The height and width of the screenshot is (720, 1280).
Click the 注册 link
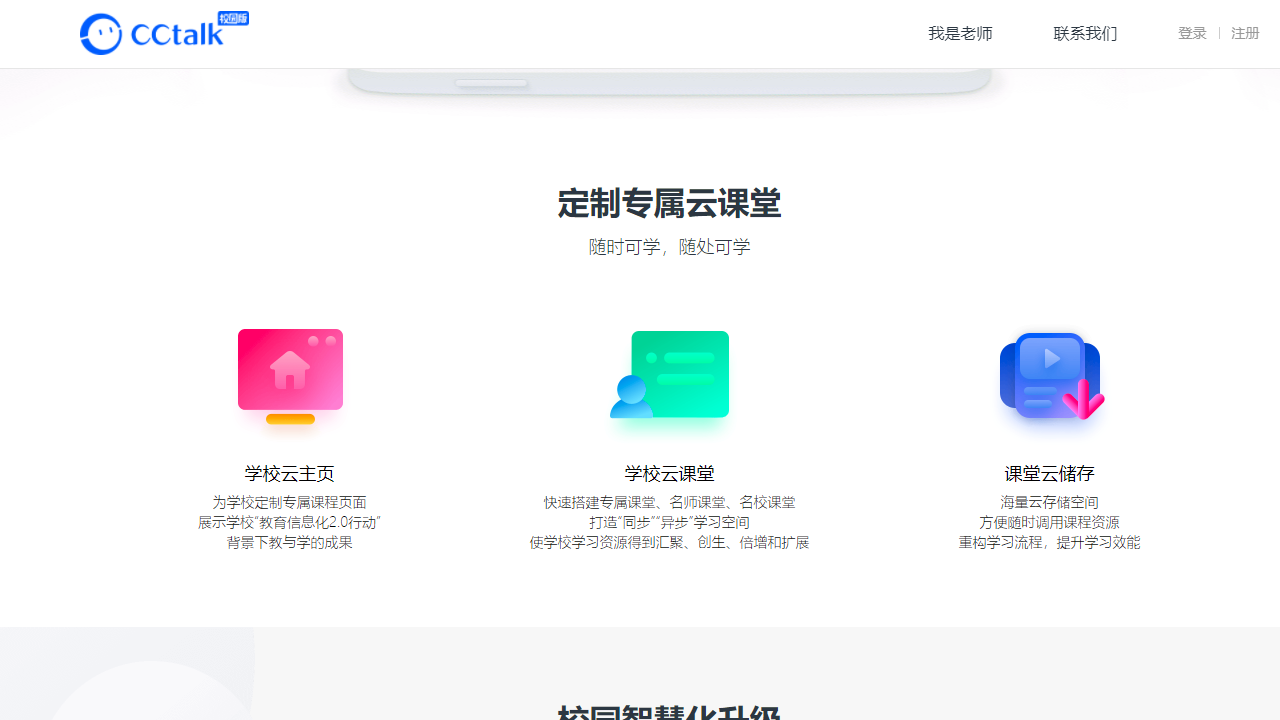pos(1245,33)
